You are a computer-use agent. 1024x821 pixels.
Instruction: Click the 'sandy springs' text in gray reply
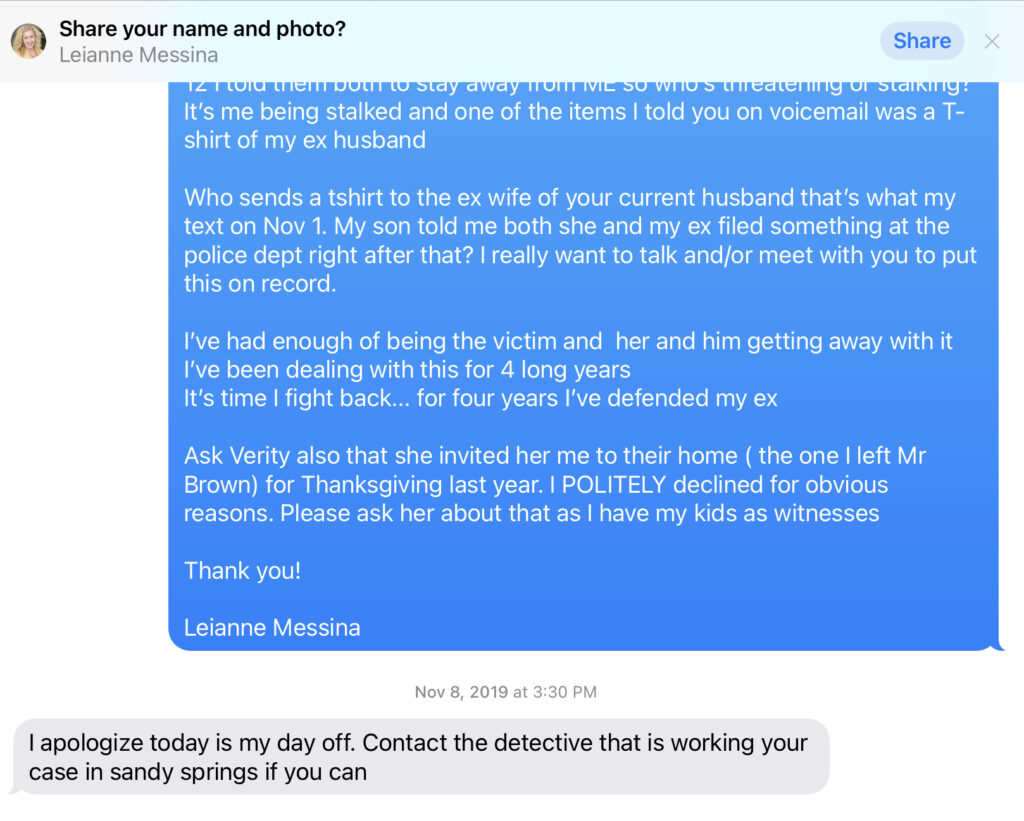click(184, 772)
